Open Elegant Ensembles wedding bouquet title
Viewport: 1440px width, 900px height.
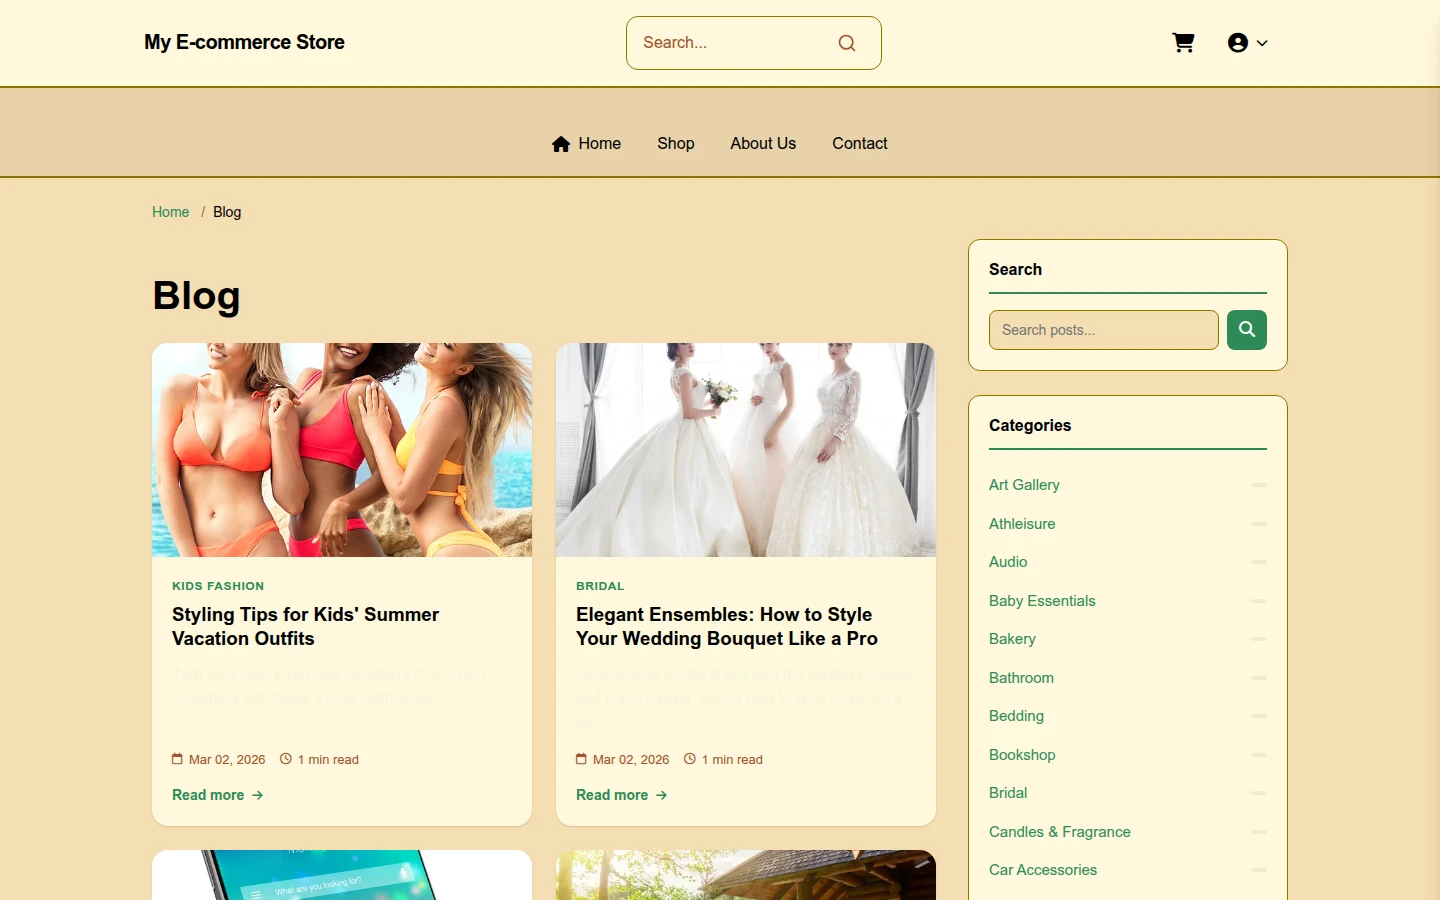[727, 627]
